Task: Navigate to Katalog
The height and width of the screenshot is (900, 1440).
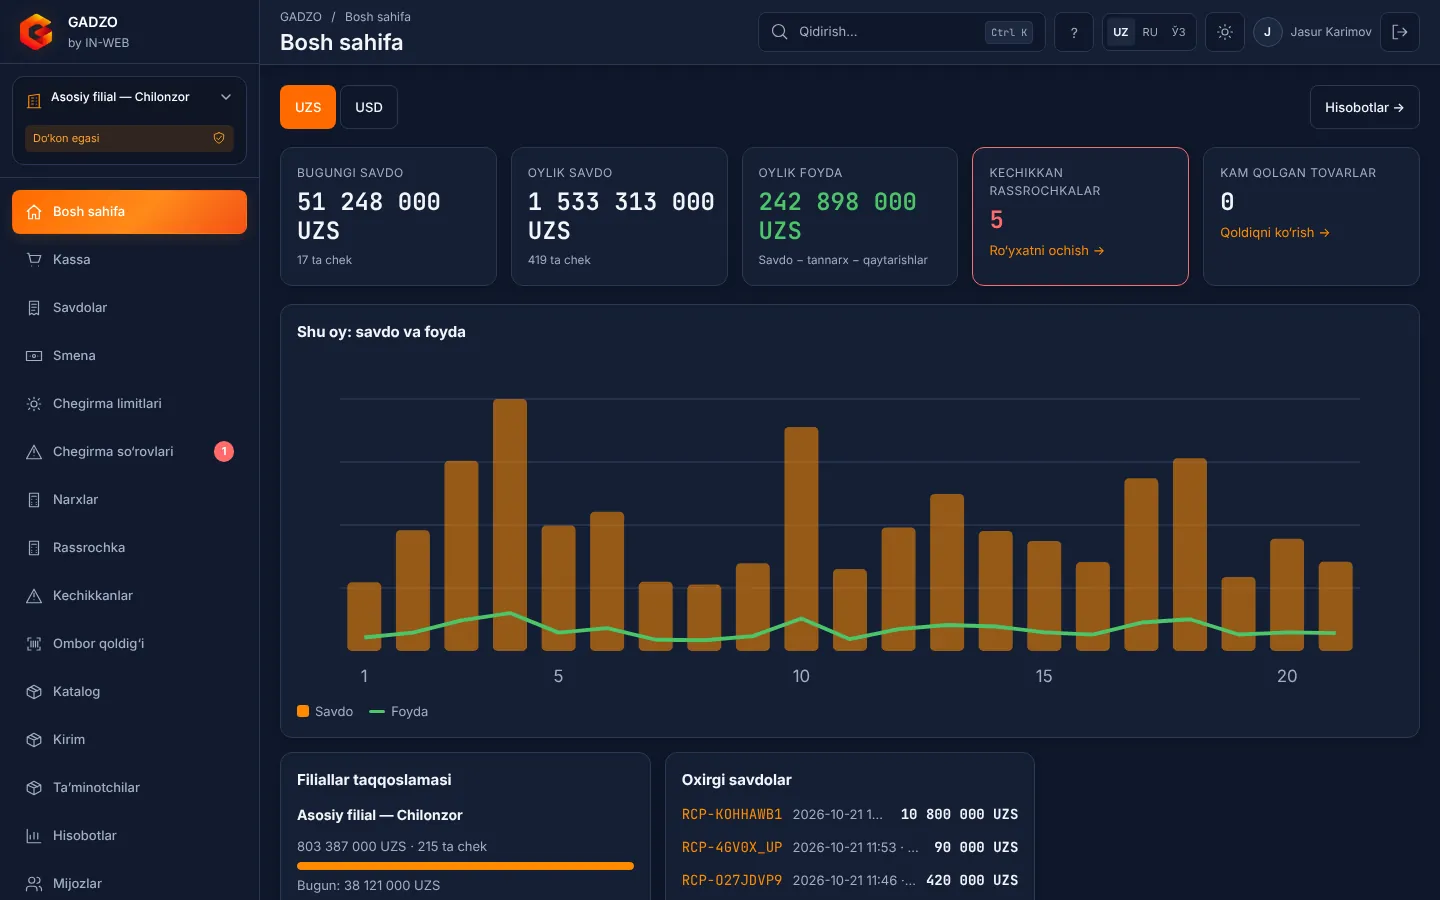Action: [x=129, y=692]
